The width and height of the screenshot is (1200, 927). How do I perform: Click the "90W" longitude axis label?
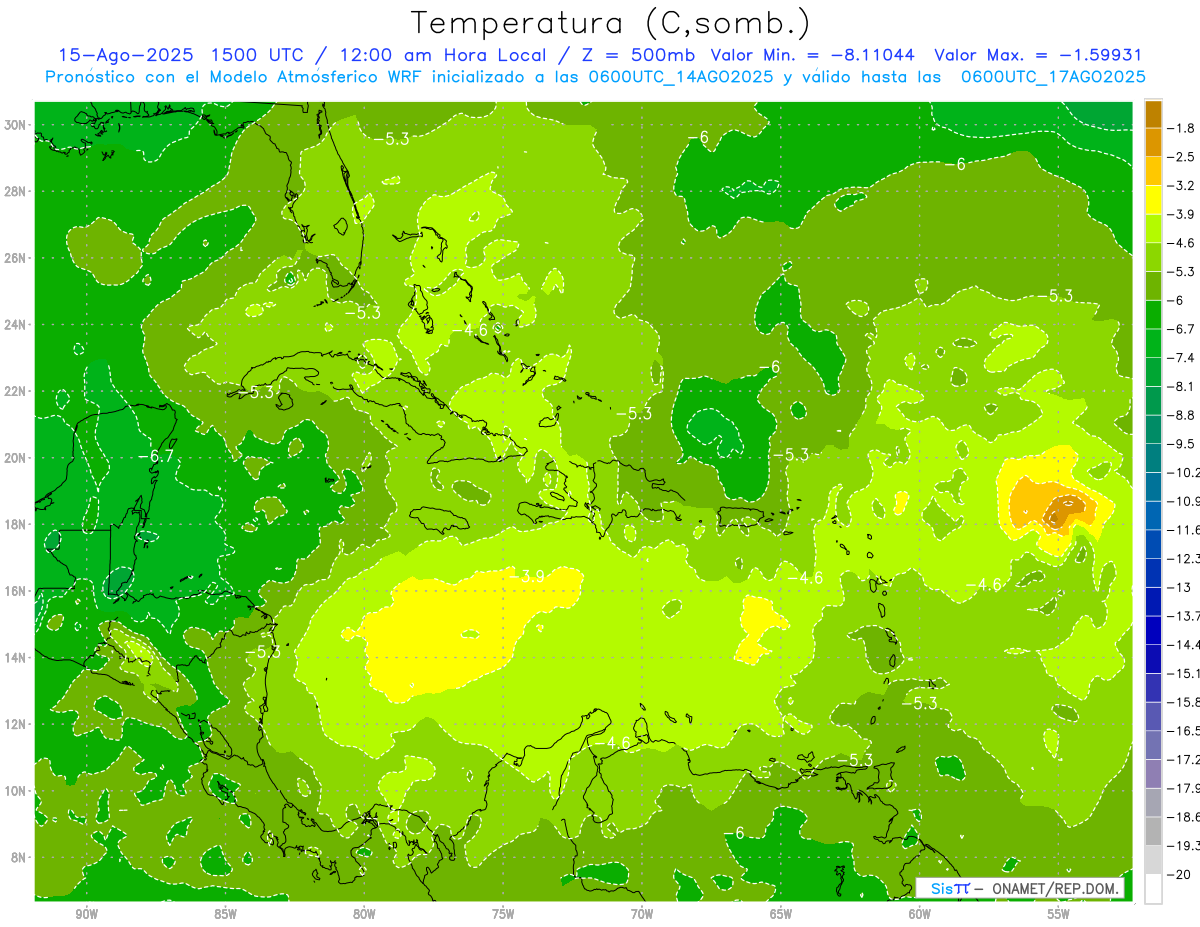(87, 914)
